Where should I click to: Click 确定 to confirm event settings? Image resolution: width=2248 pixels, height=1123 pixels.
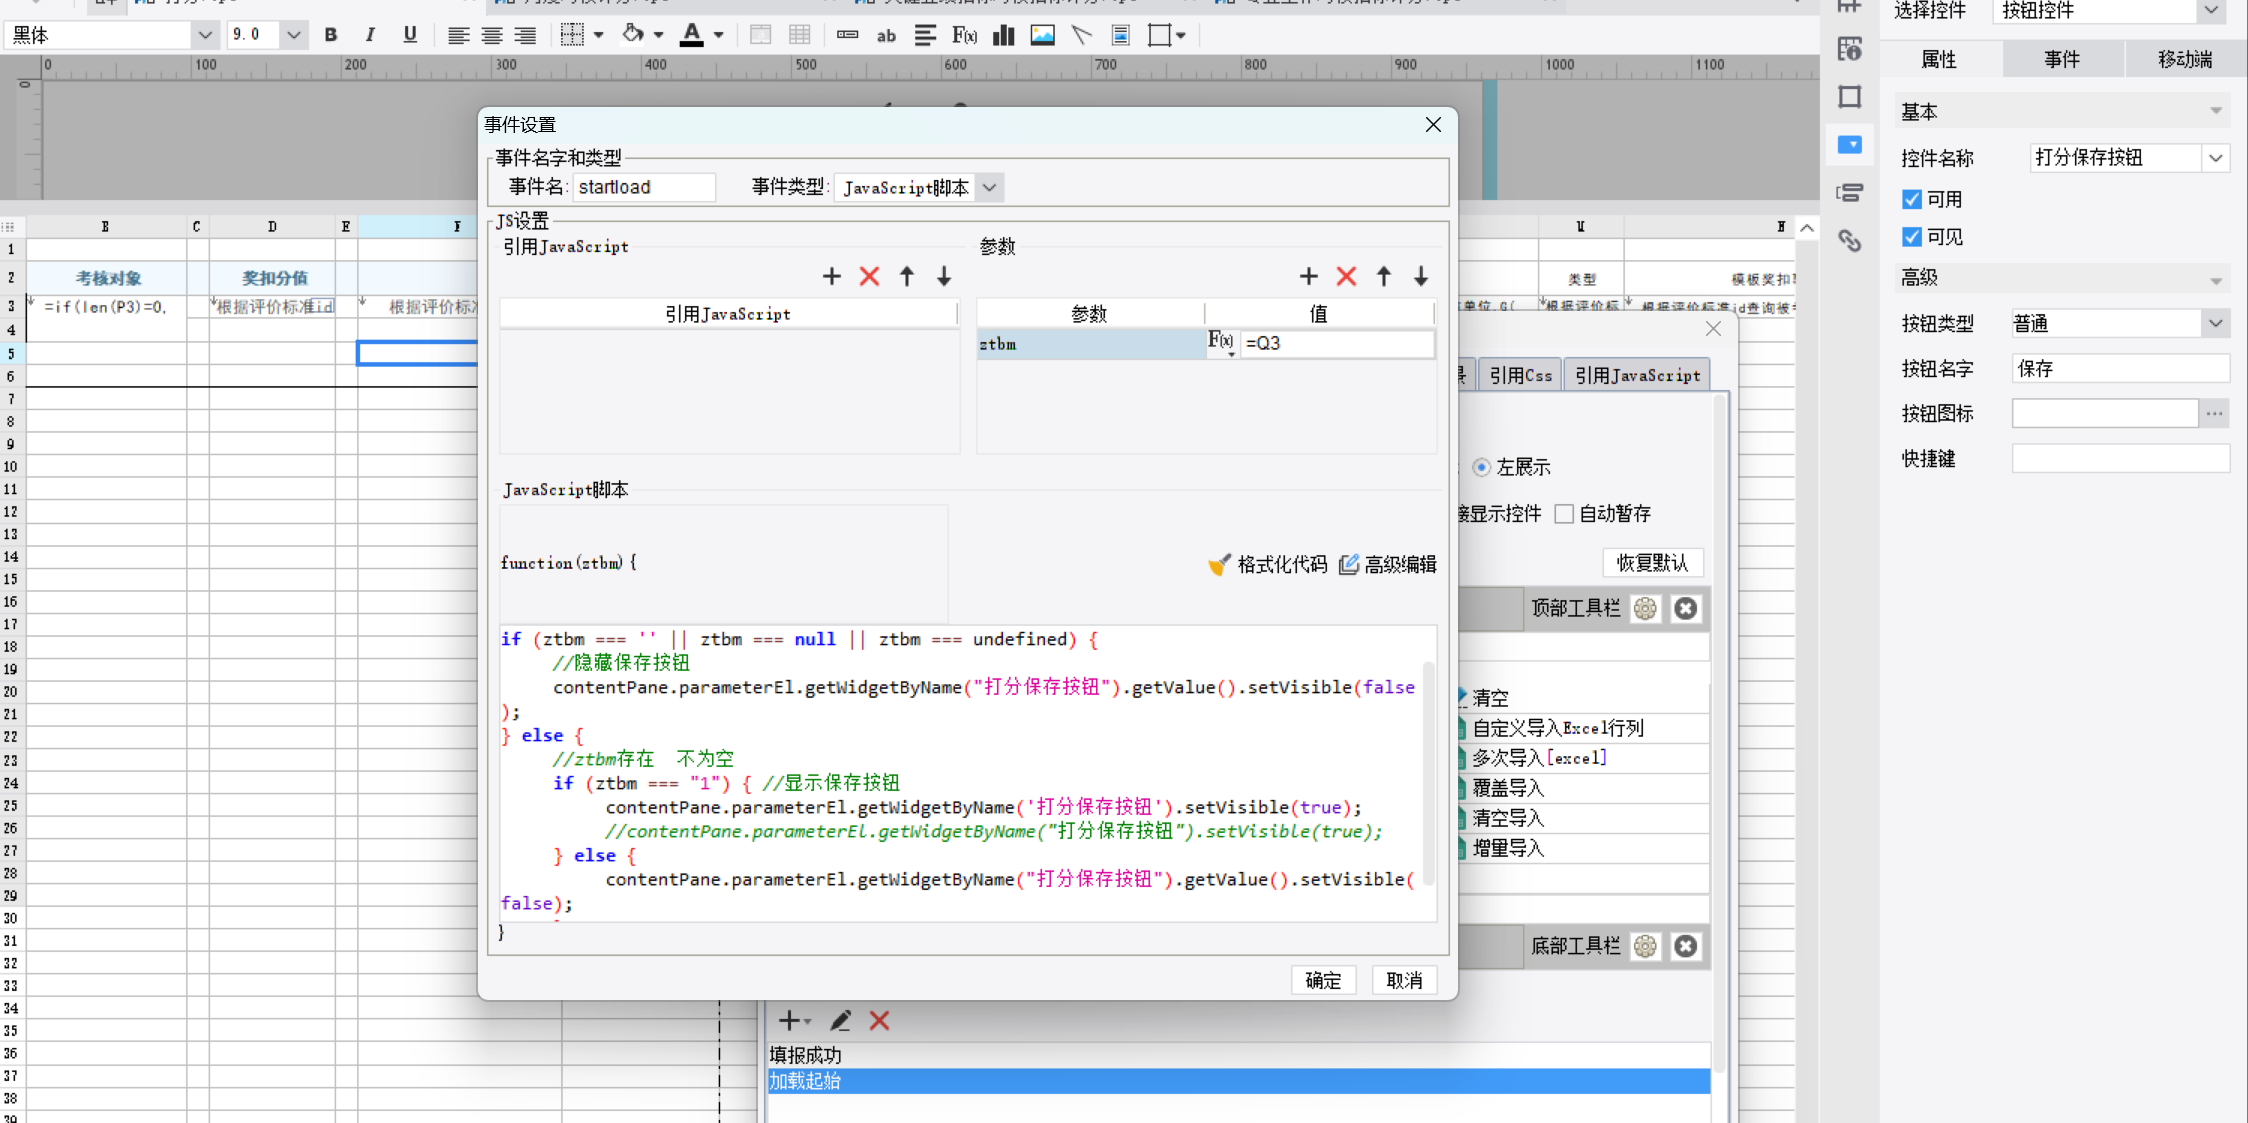click(x=1323, y=980)
